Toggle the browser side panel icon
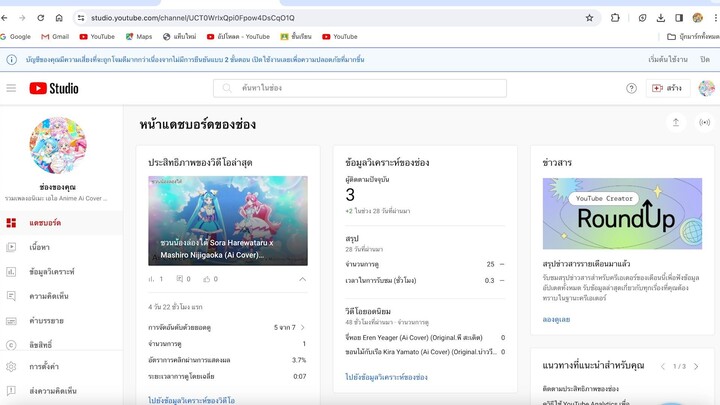 [x=679, y=18]
